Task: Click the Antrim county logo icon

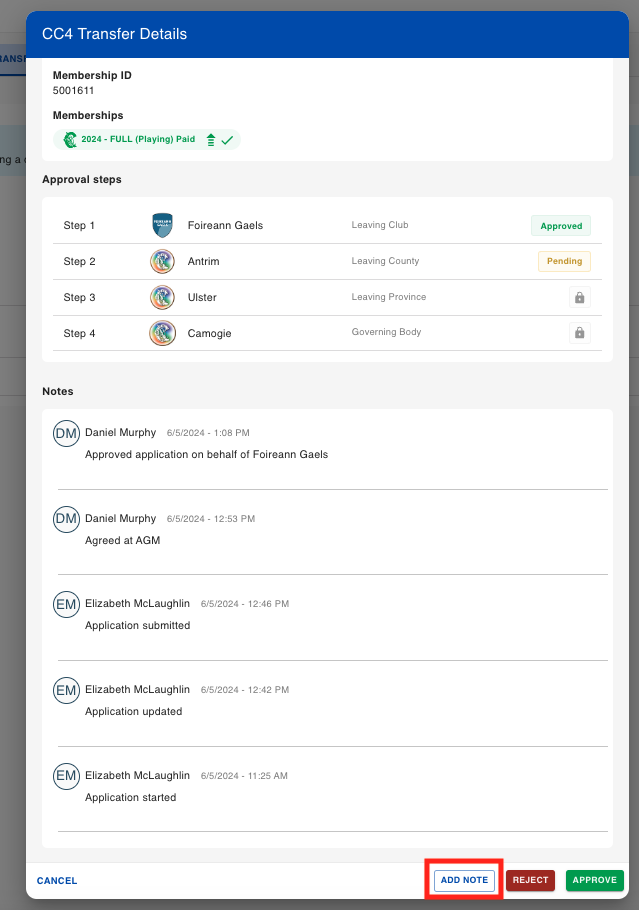Action: [x=163, y=261]
